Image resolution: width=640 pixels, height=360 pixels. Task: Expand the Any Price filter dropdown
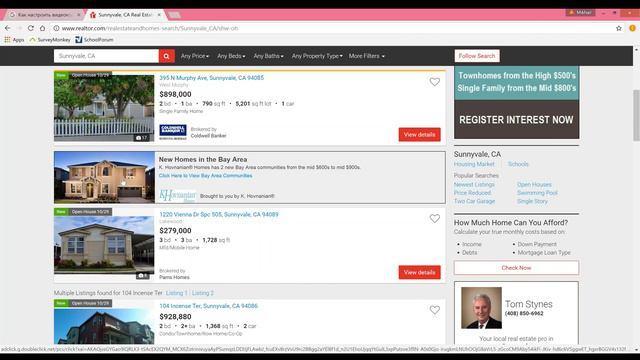point(195,56)
